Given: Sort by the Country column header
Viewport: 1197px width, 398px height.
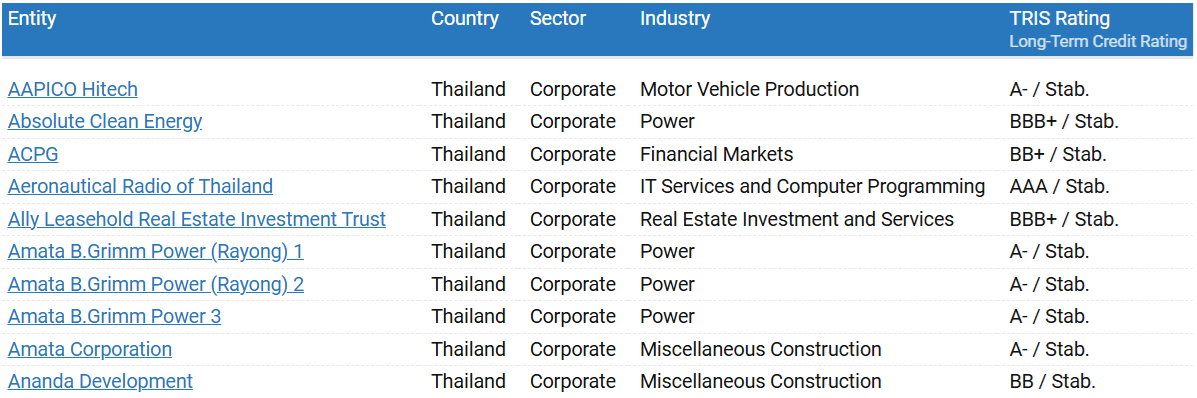Looking at the screenshot, I should pyautogui.click(x=465, y=18).
